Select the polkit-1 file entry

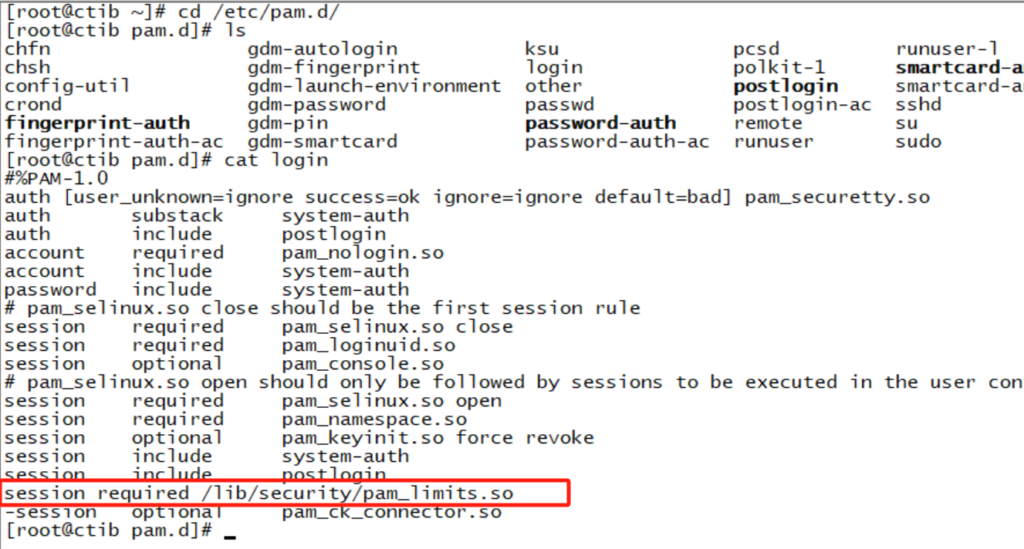[x=779, y=68]
